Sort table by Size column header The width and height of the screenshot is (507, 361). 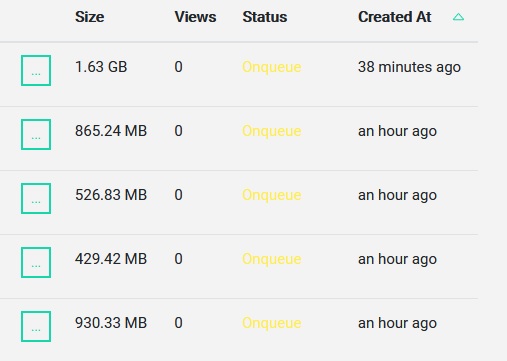coord(89,17)
